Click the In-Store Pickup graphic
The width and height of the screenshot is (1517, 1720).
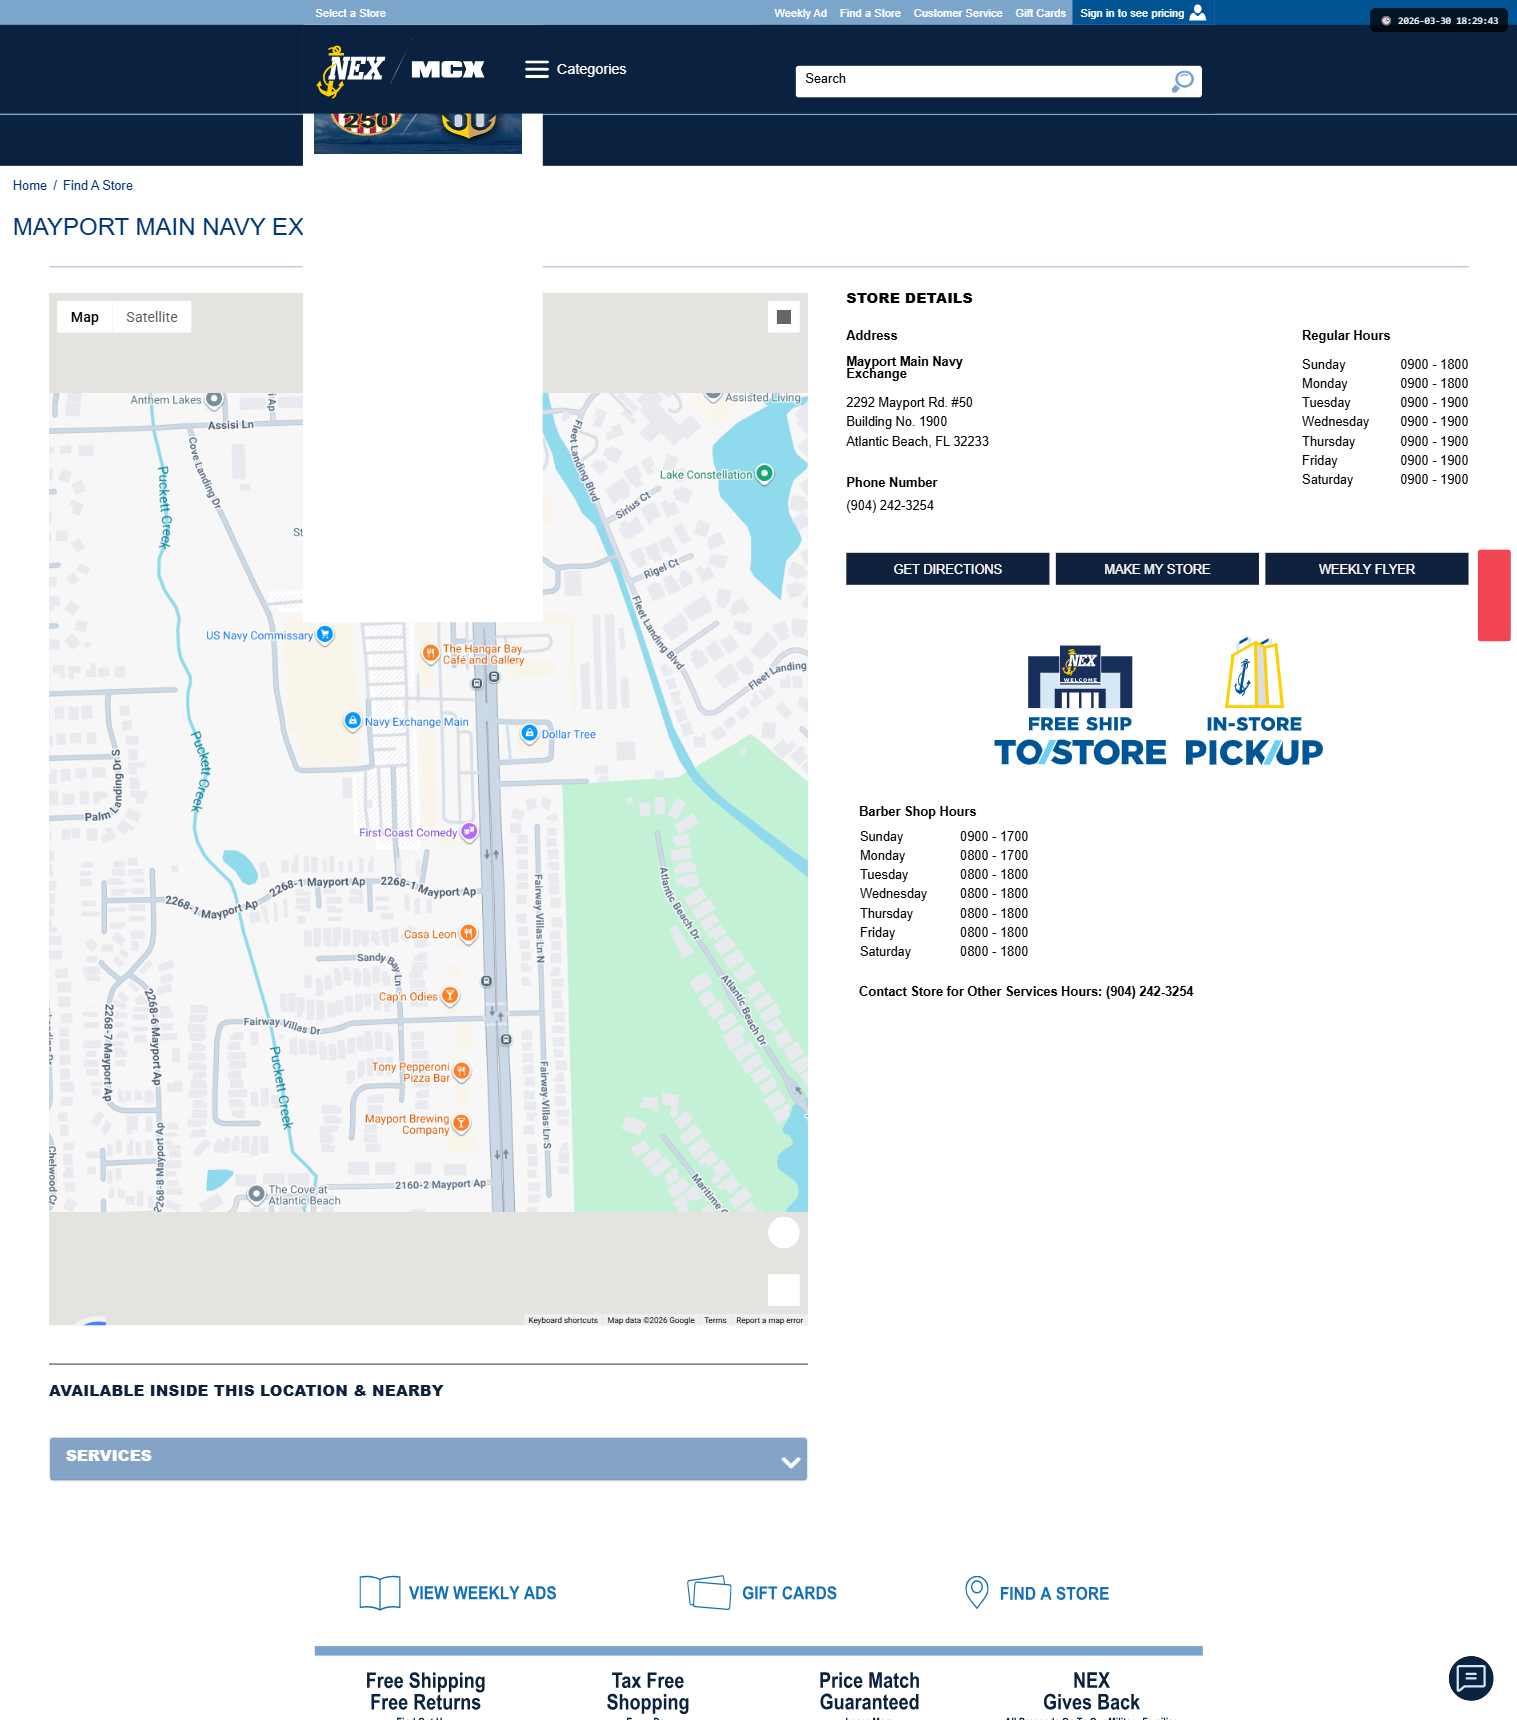pos(1254,702)
